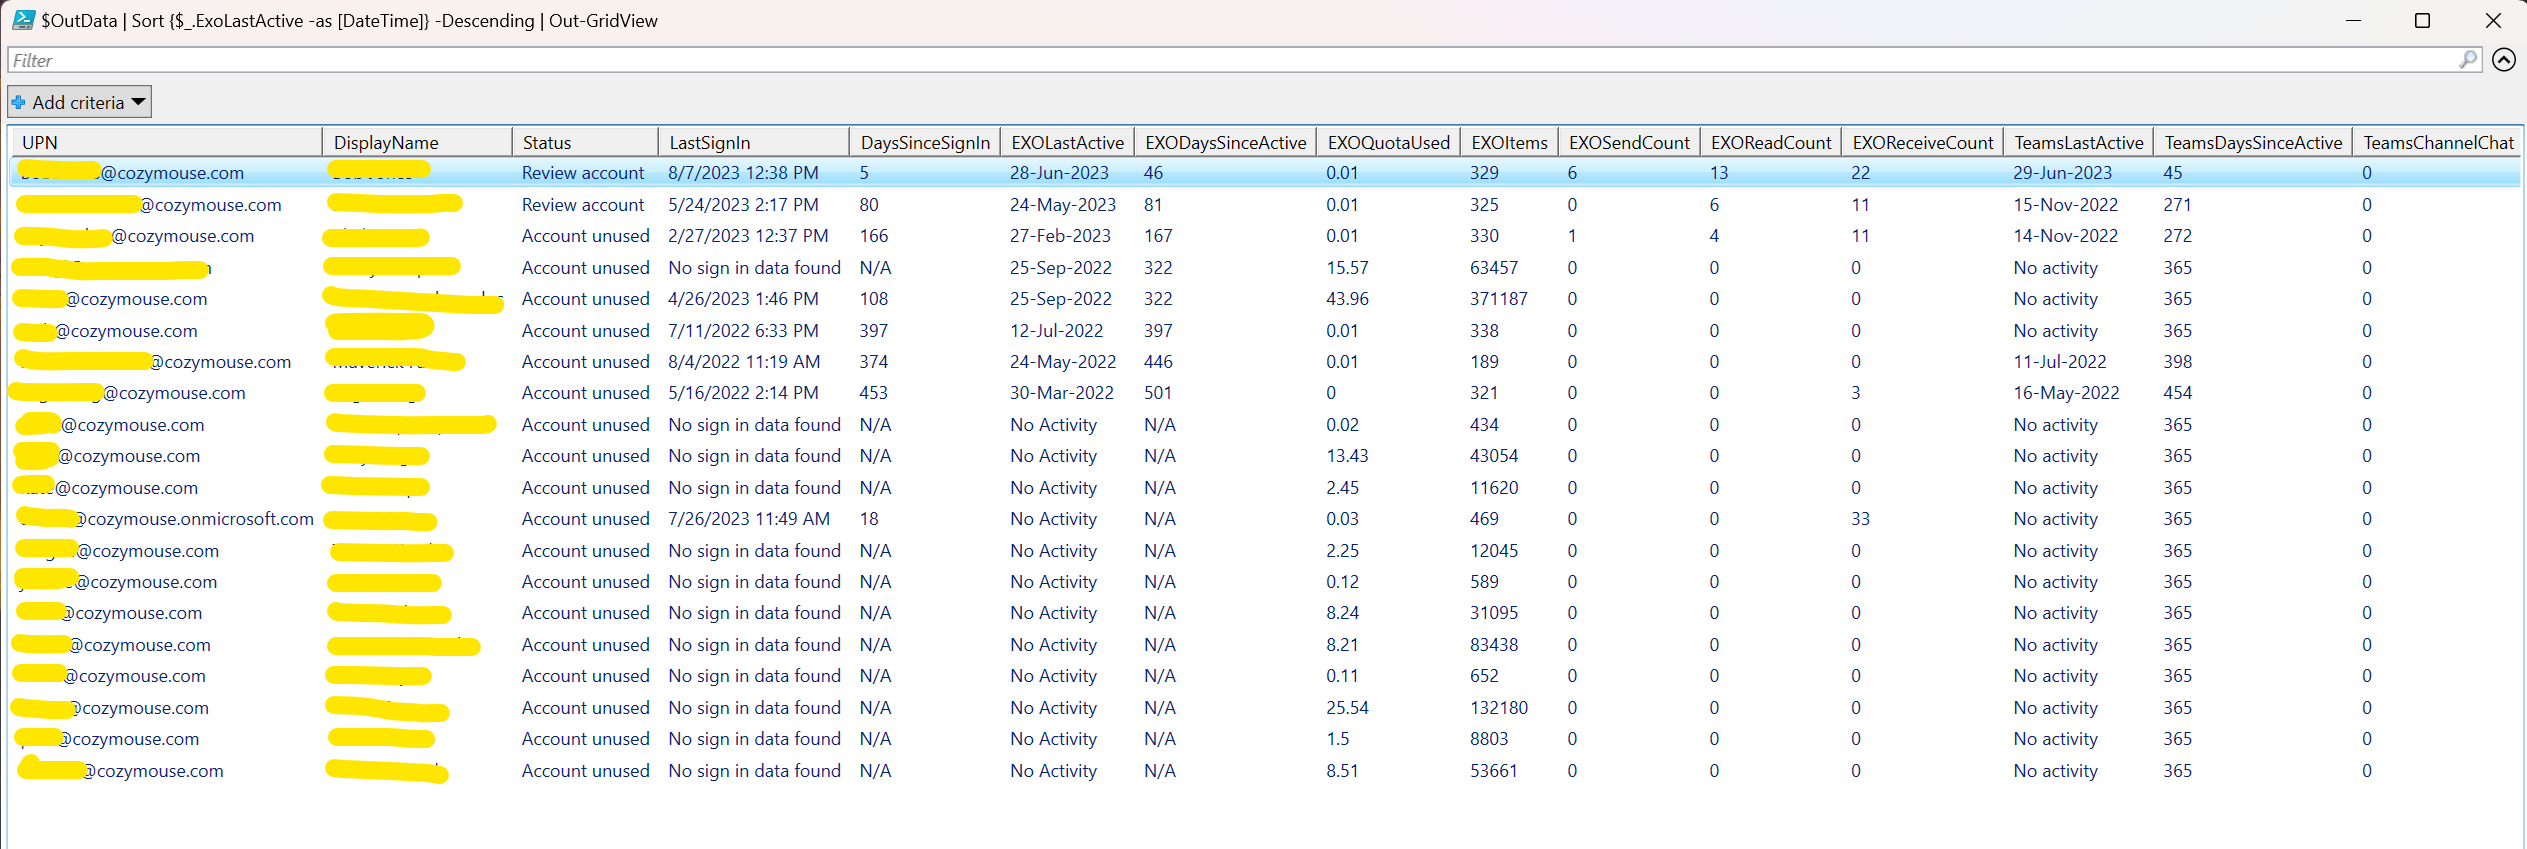Click the EXOItems value 63457
Screen dimensions: 2527x849
1493,268
